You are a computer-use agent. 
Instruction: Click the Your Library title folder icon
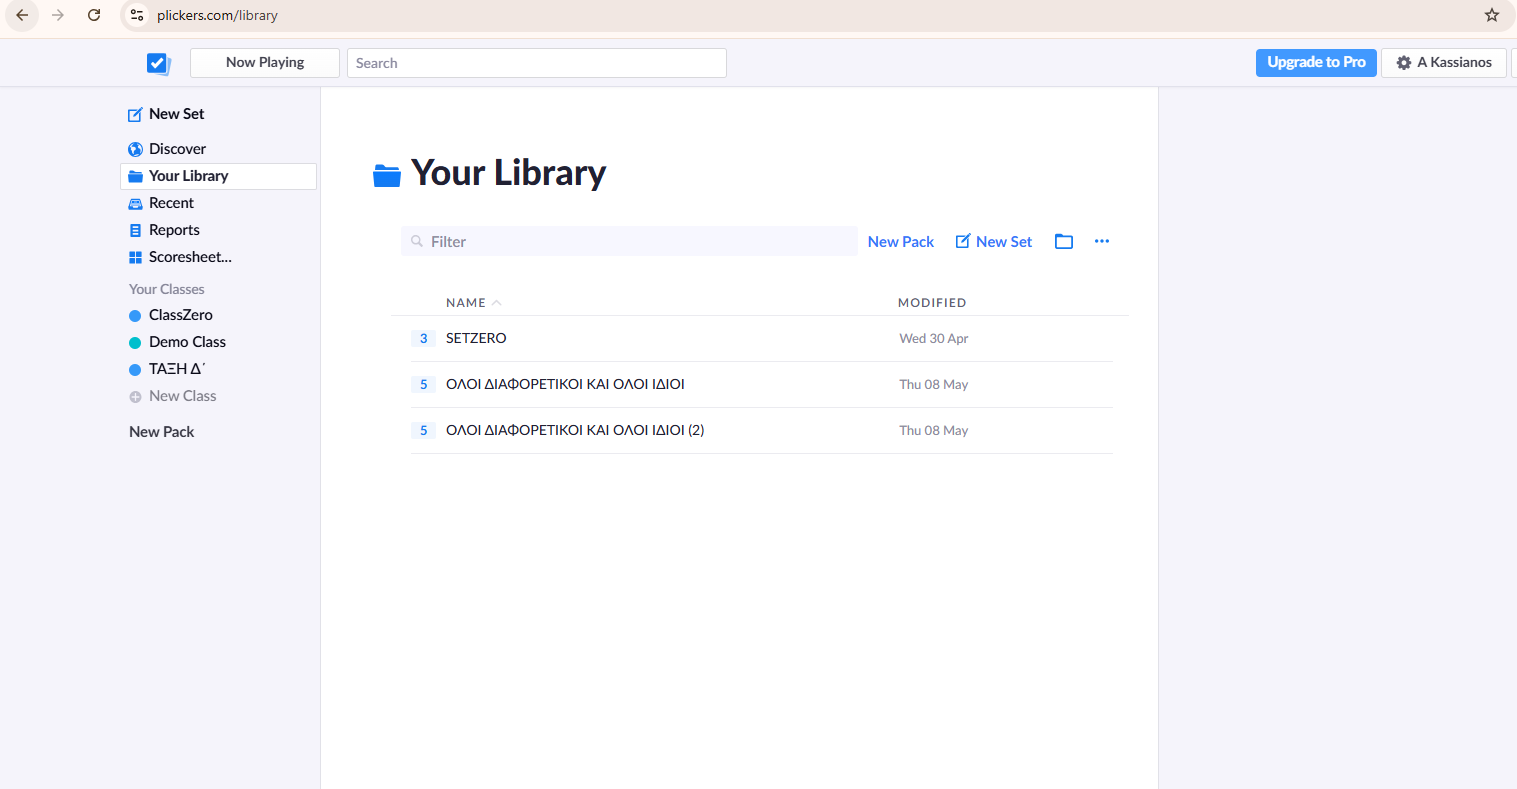click(x=387, y=175)
